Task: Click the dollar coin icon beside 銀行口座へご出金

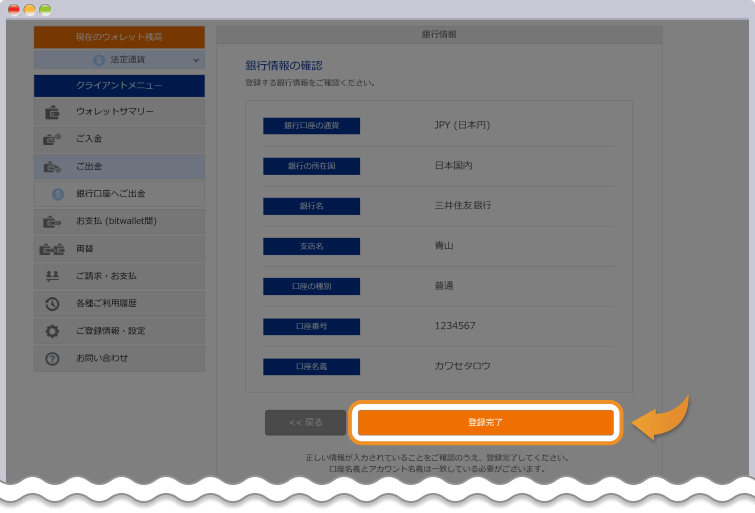Action: [x=58, y=194]
